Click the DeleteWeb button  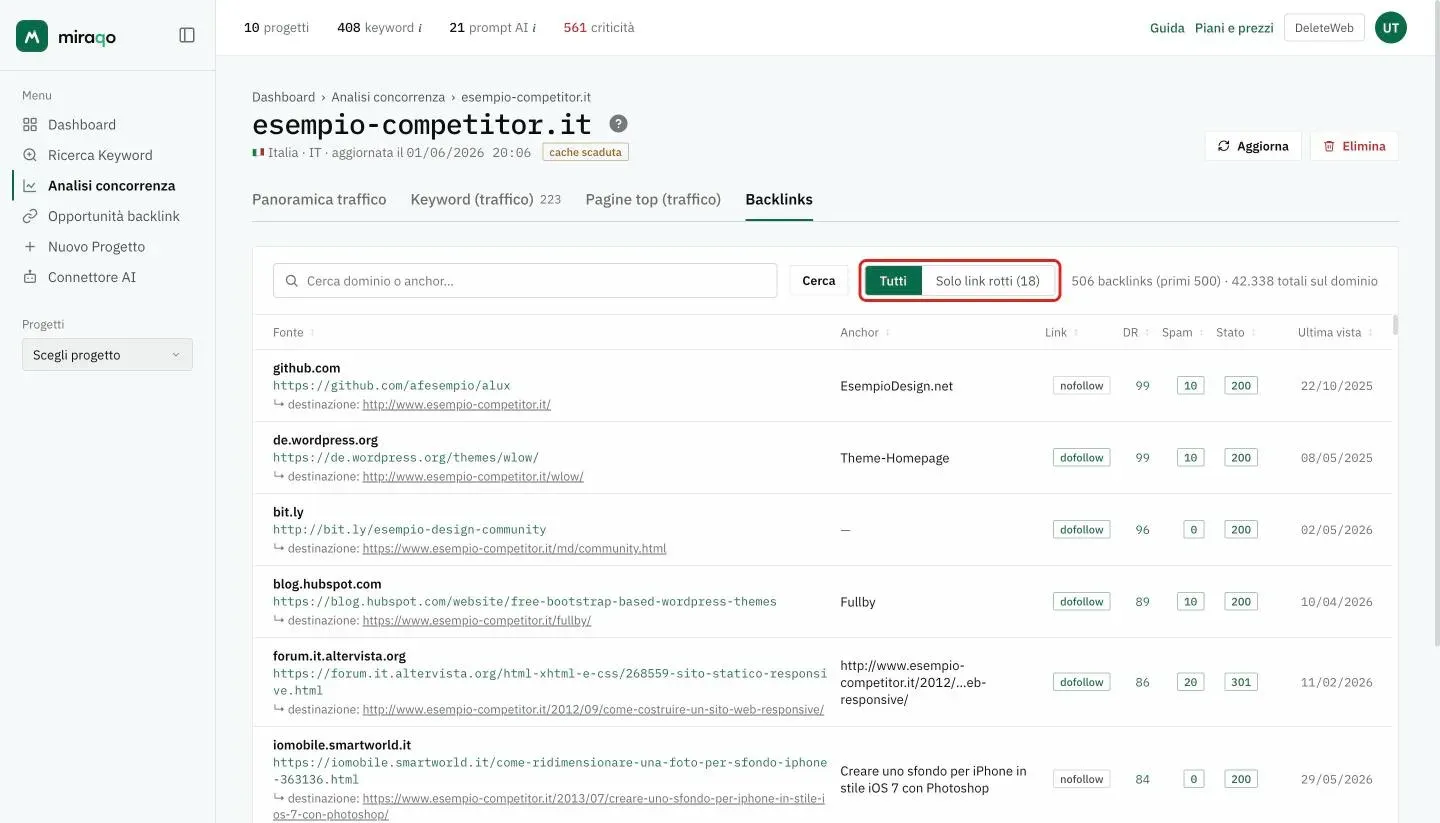pyautogui.click(x=1324, y=28)
